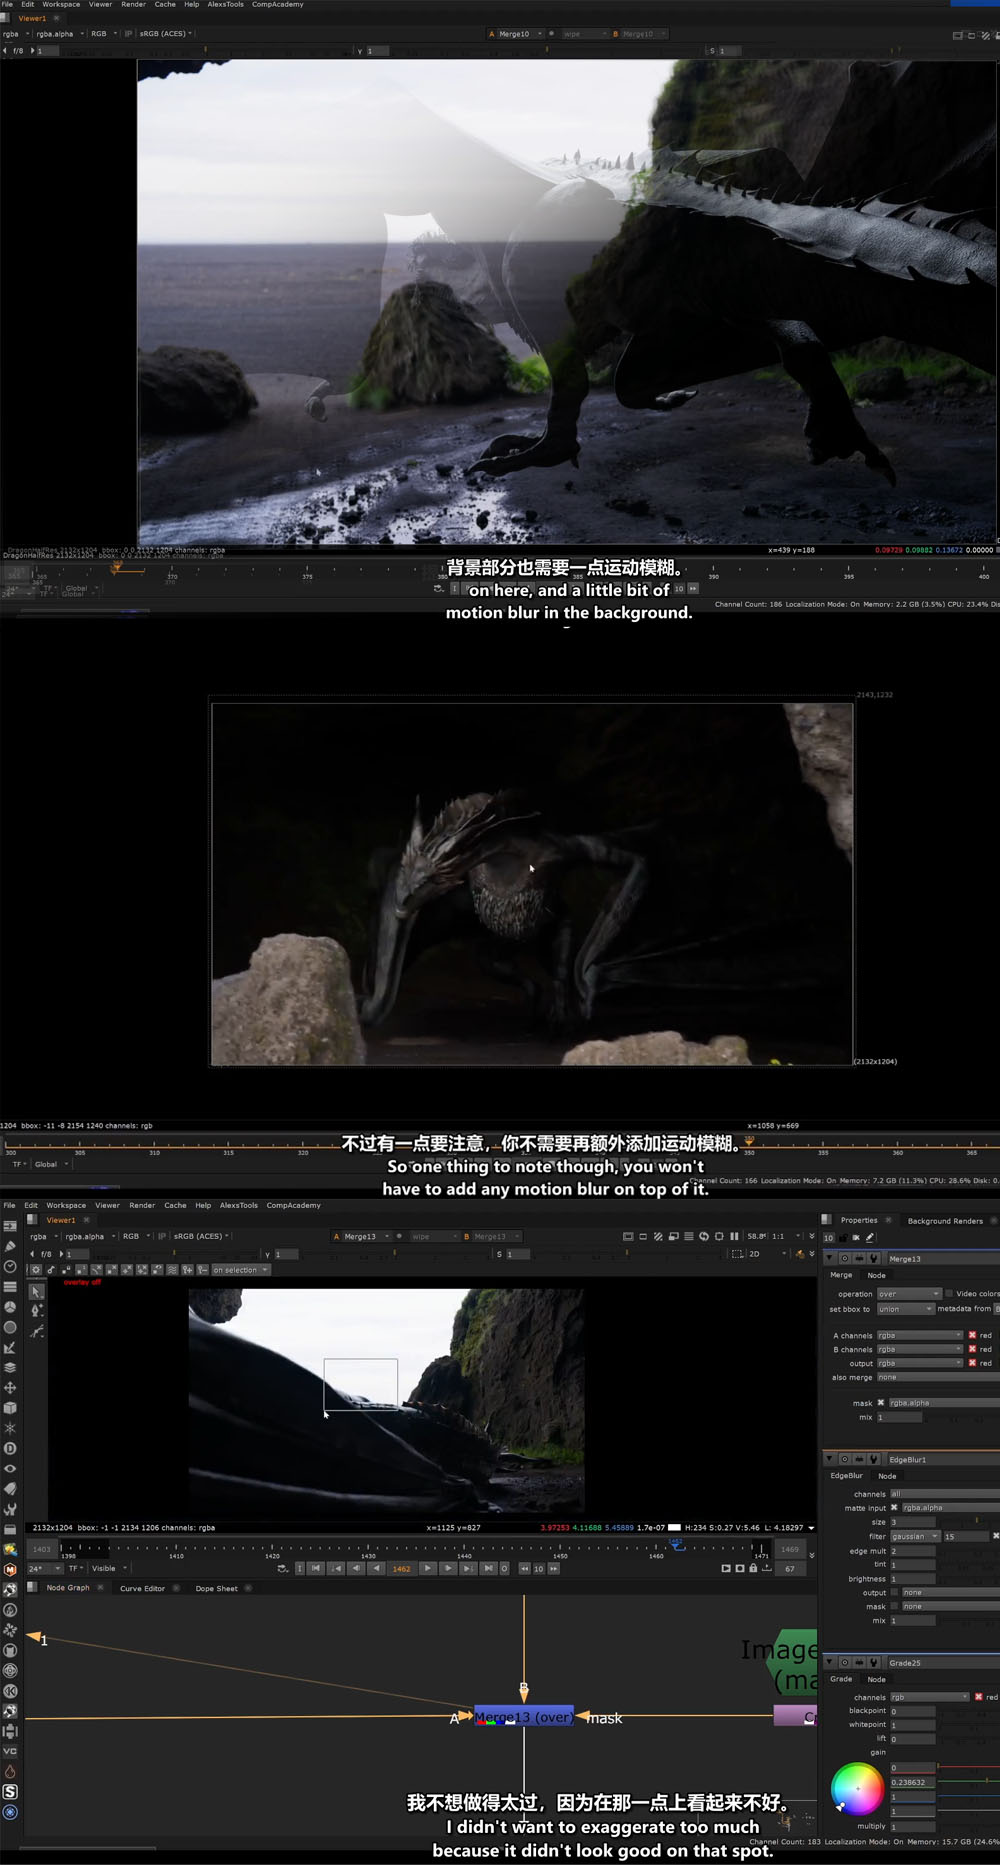Toggle red checkbox for A channels

[972, 1335]
